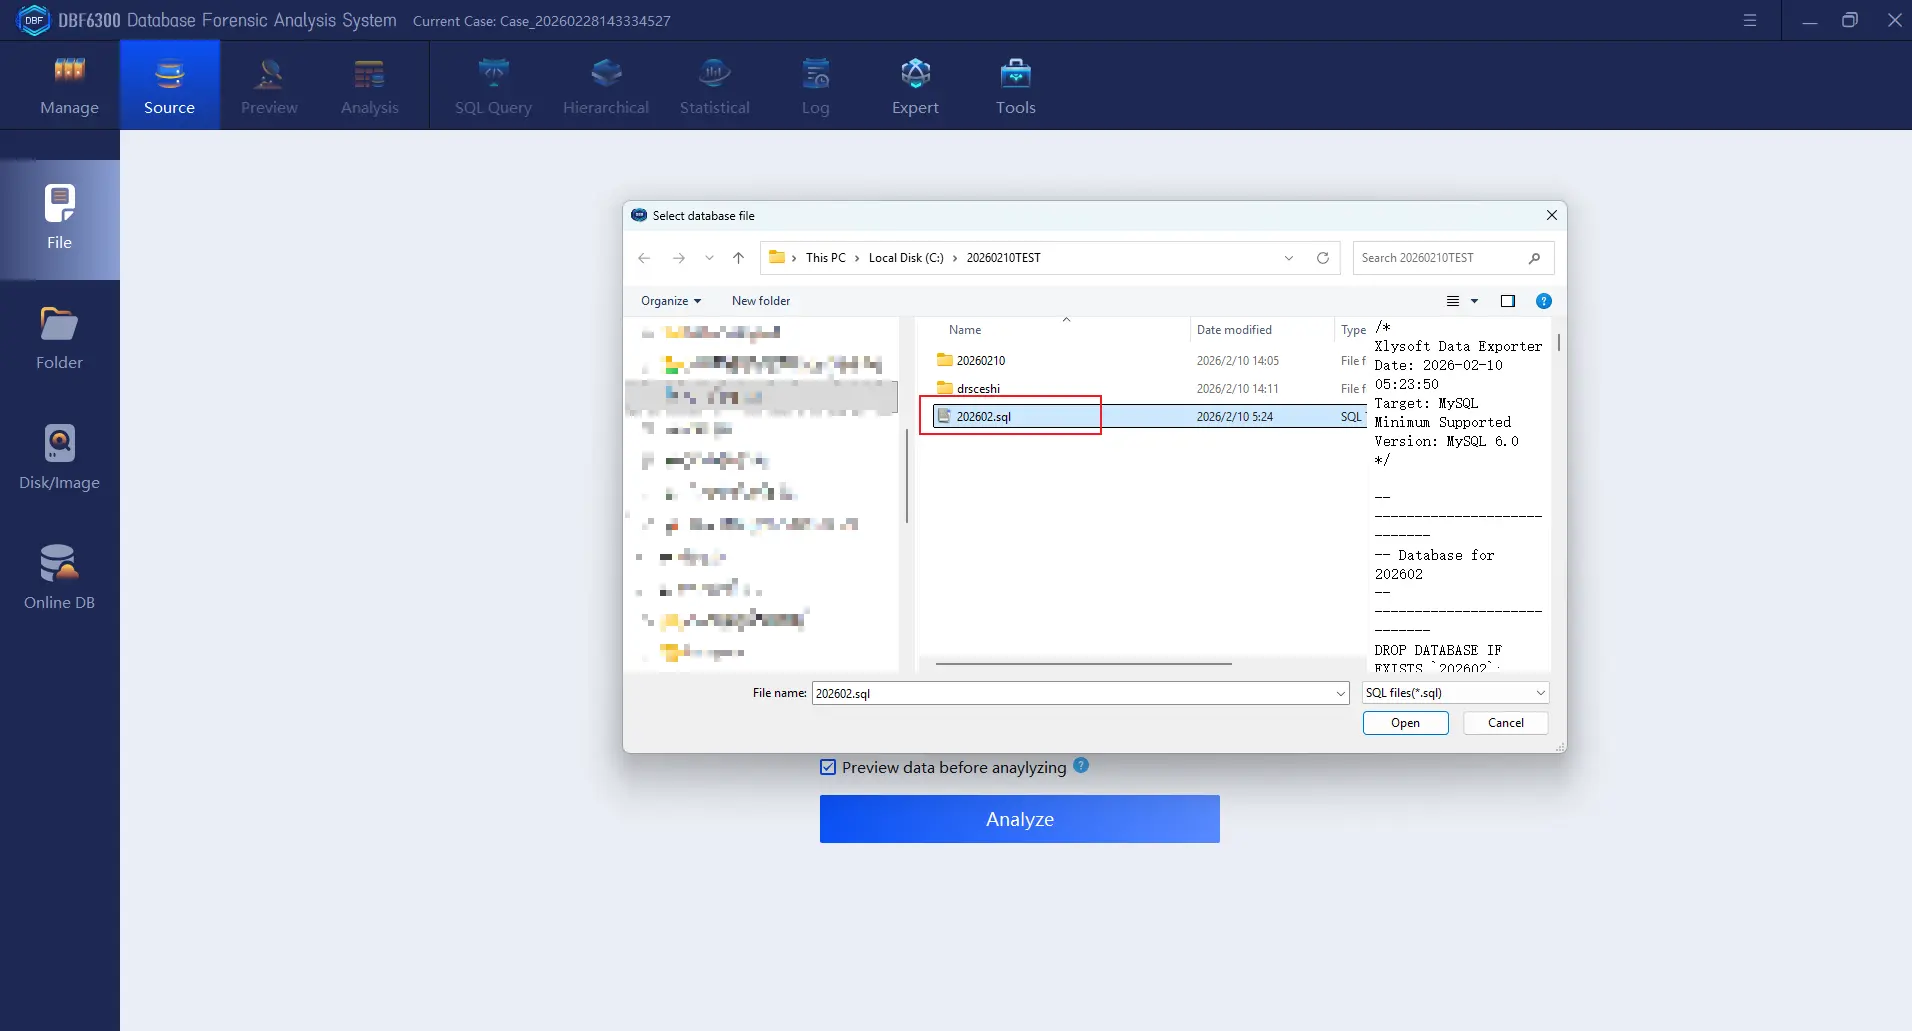Expand the address bar history dropdown
Viewport: 1912px width, 1031px height.
click(x=1288, y=258)
